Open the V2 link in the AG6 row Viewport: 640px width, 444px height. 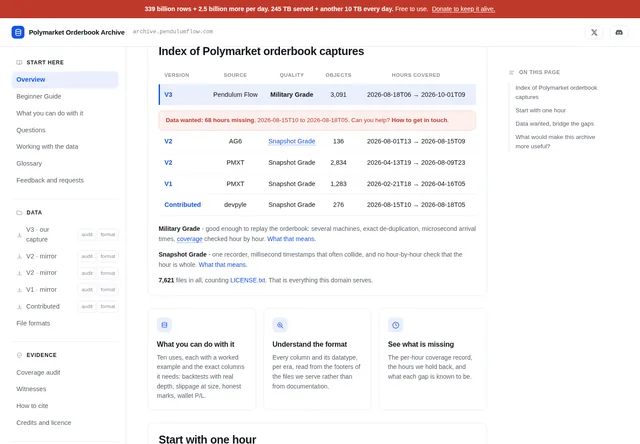[168, 141]
